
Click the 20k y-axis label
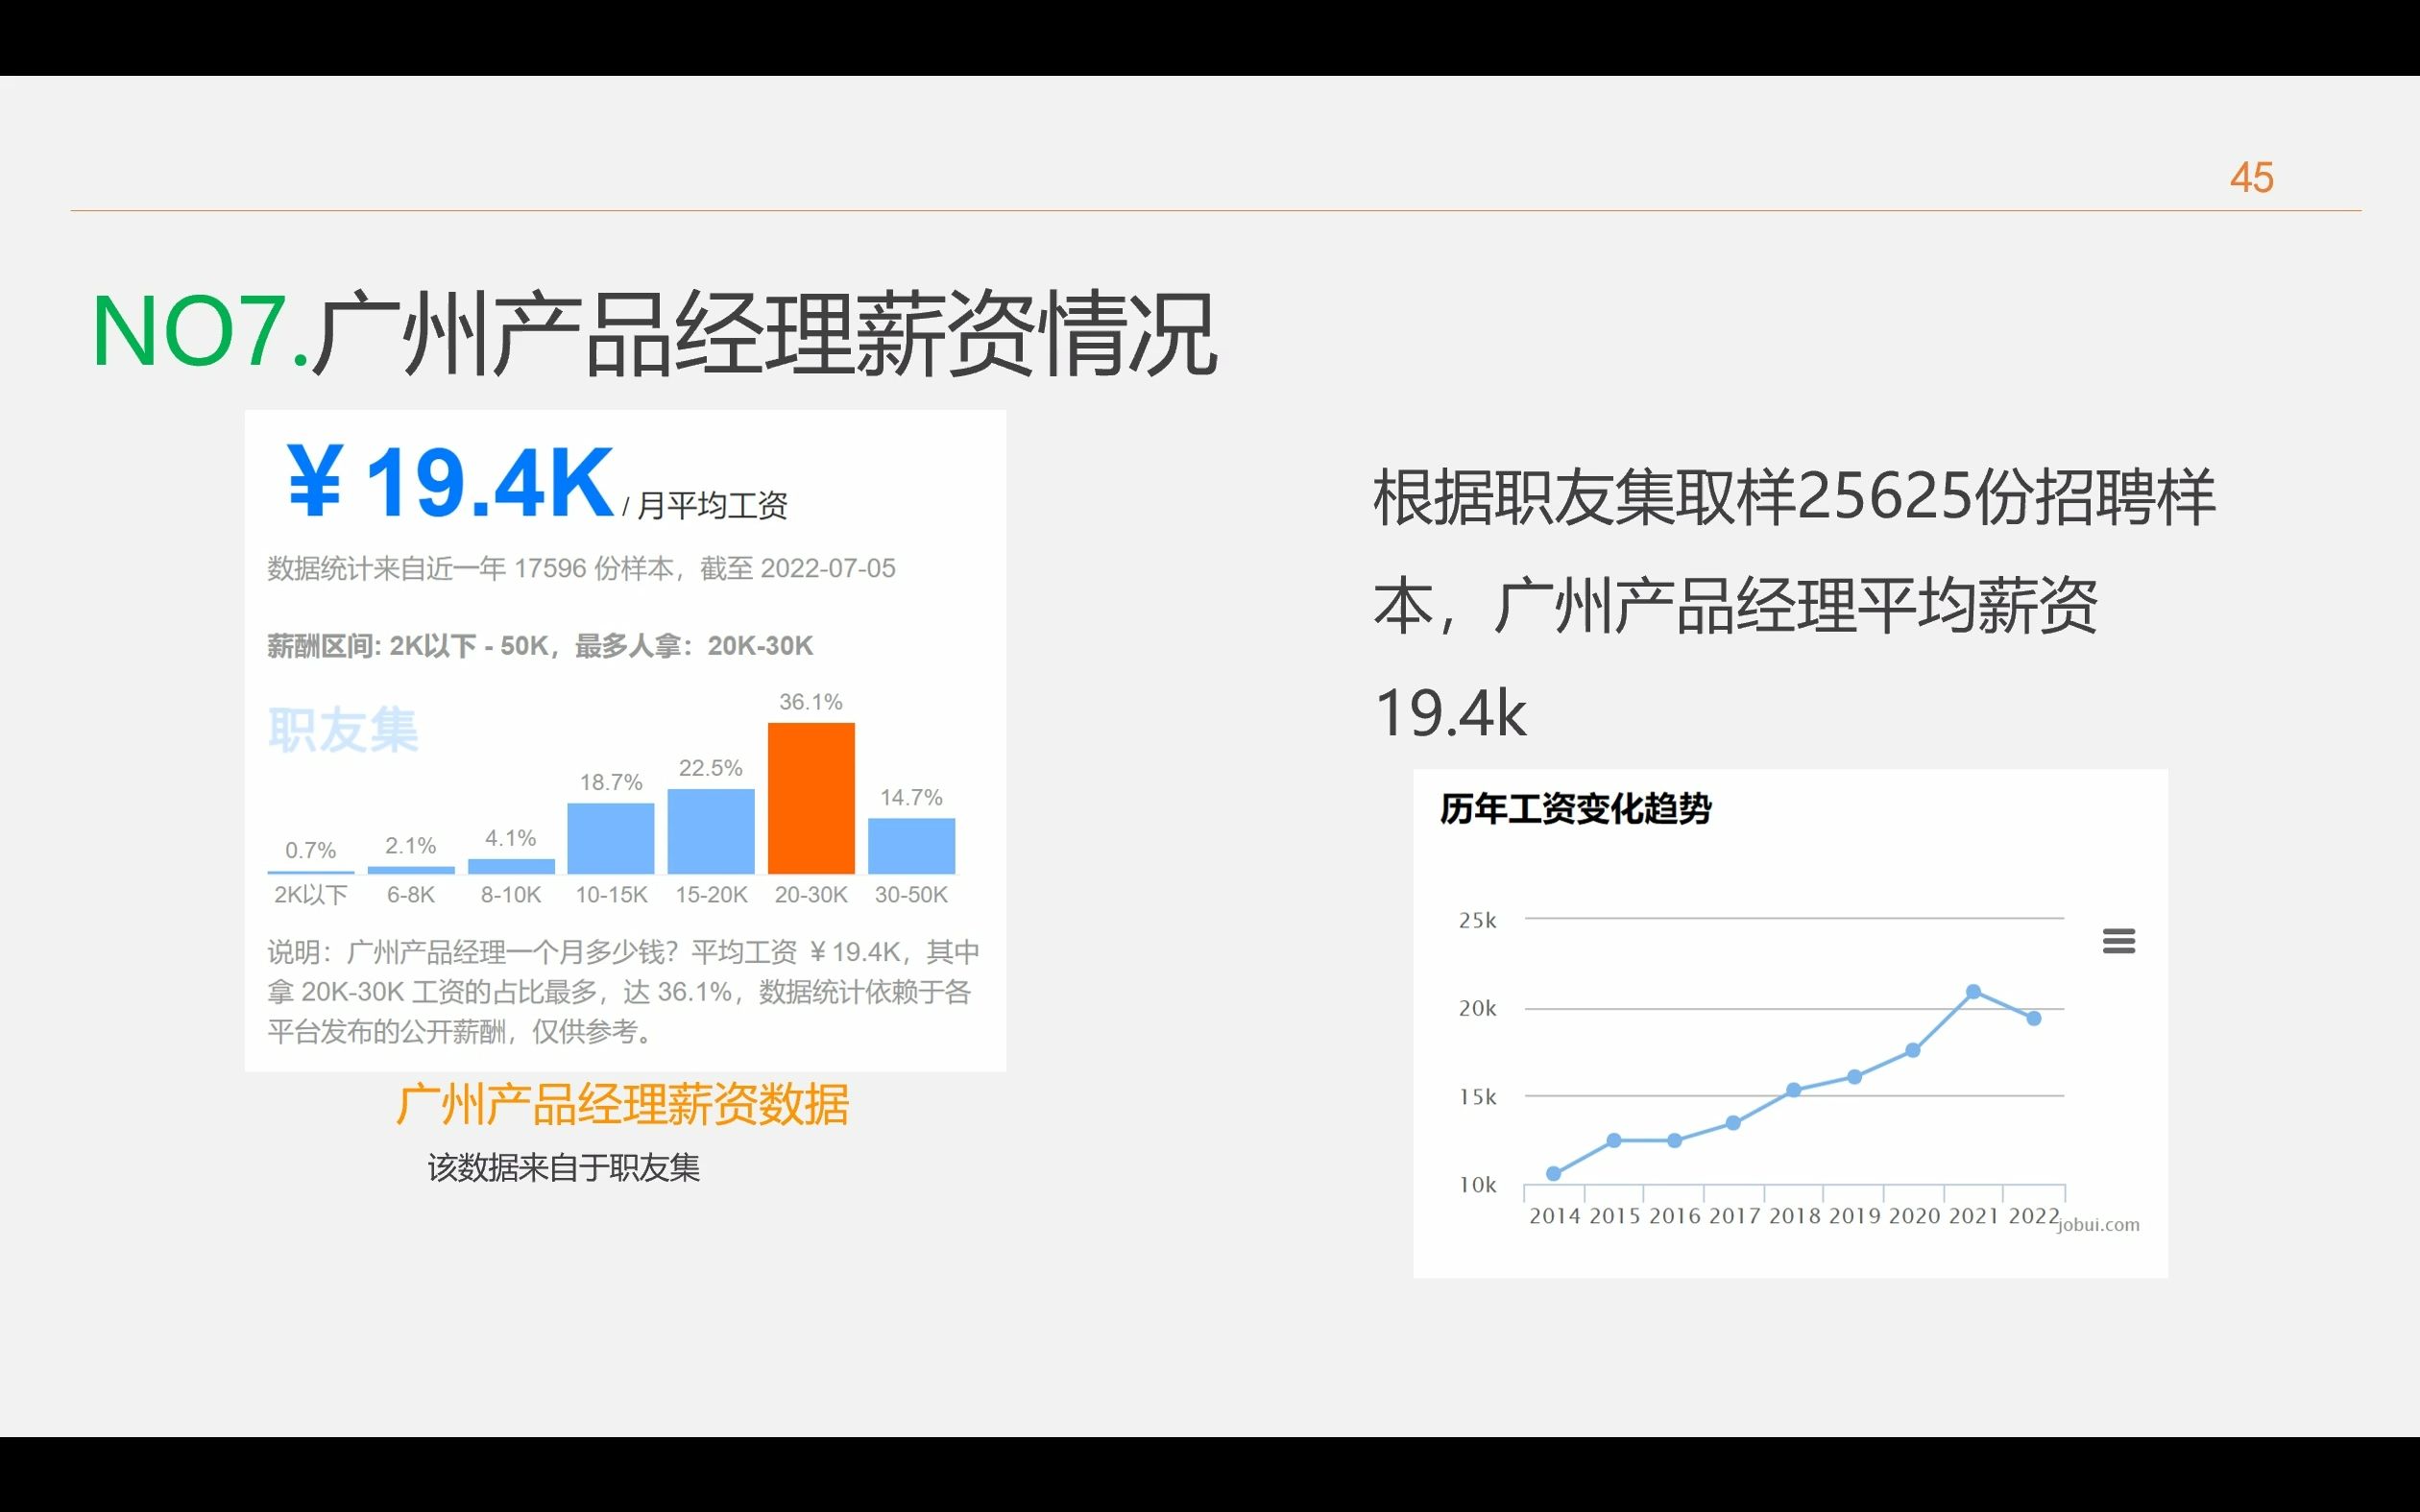1478,1008
